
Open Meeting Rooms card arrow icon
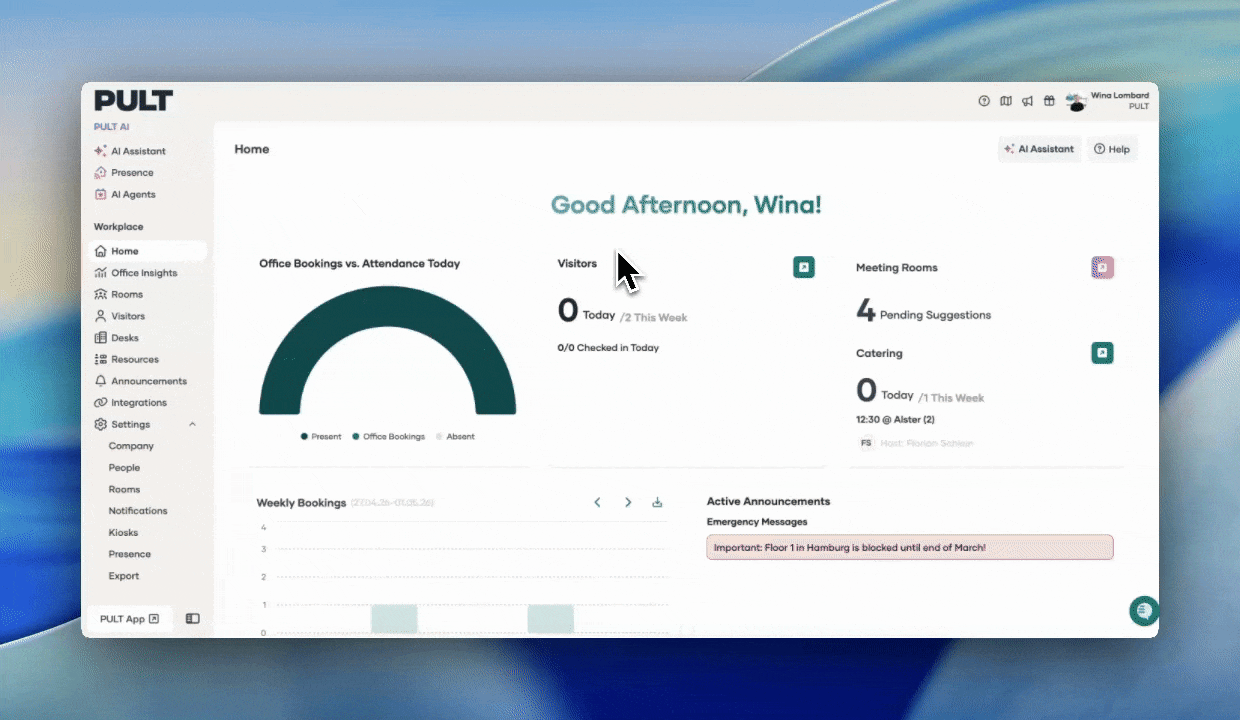point(1102,267)
